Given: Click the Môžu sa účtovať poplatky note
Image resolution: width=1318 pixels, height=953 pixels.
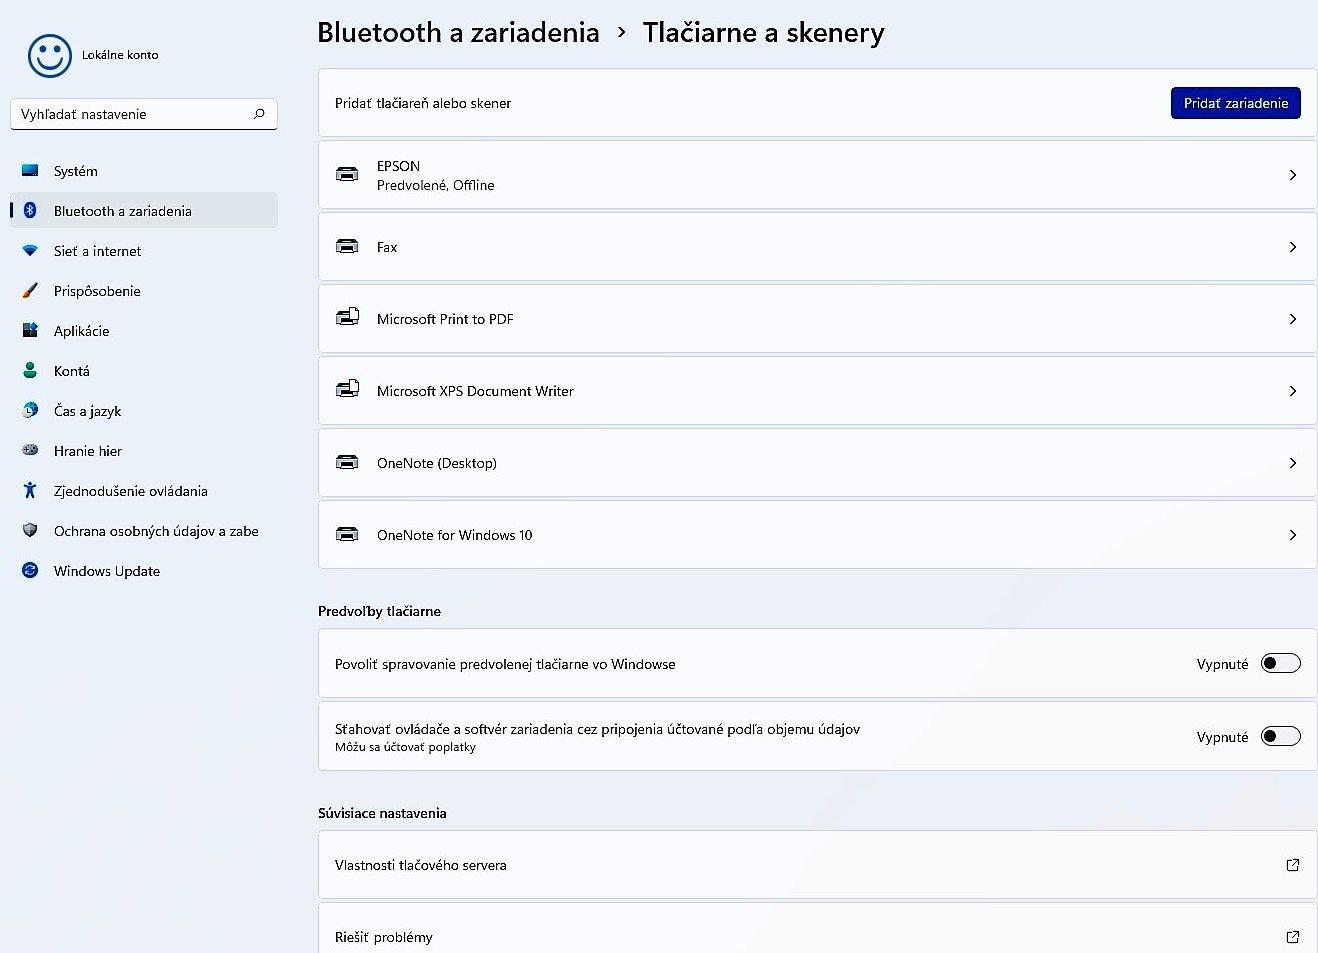Looking at the screenshot, I should tap(405, 747).
